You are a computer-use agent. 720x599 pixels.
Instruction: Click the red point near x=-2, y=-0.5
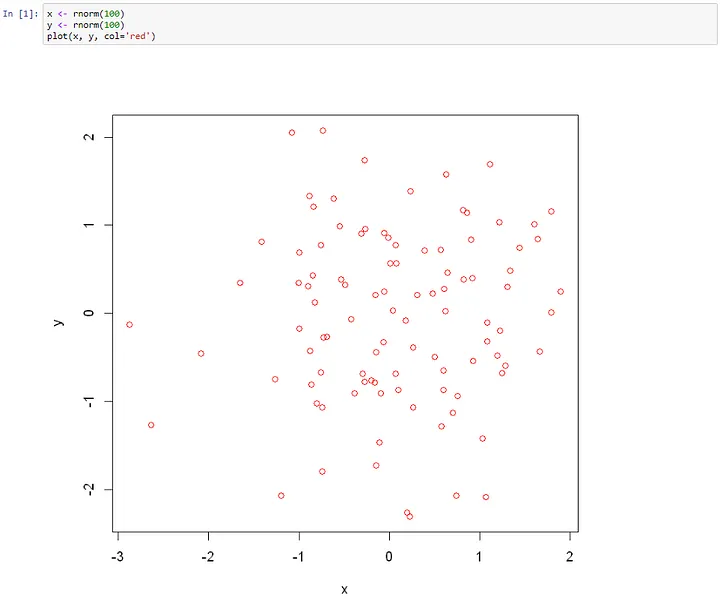pyautogui.click(x=201, y=353)
